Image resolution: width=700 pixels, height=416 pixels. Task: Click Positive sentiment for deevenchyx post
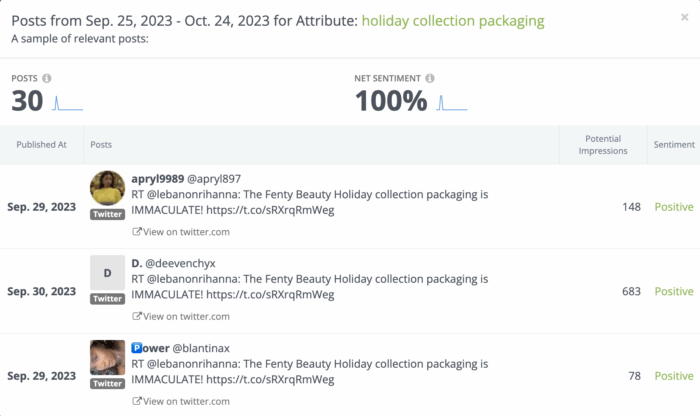point(674,291)
